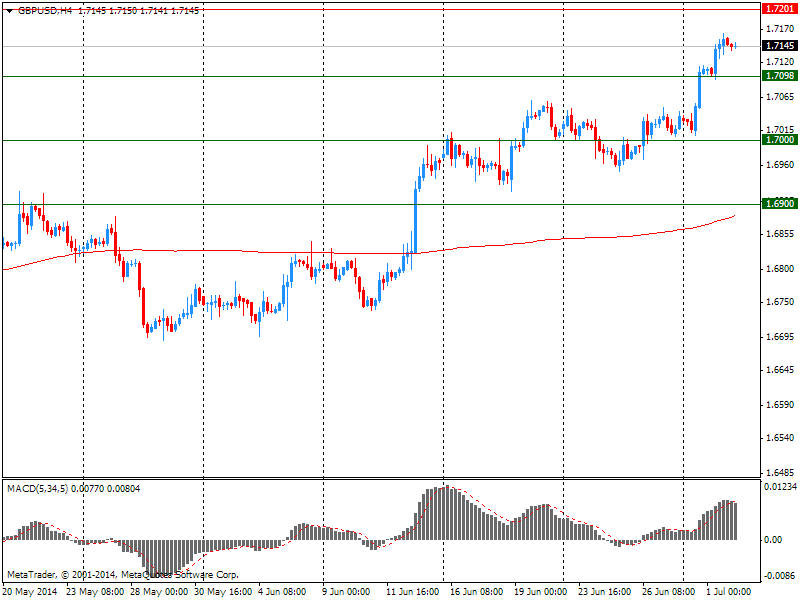The image size is (800, 600).
Task: Click the 1.6960 price scale value
Action: coord(780,165)
